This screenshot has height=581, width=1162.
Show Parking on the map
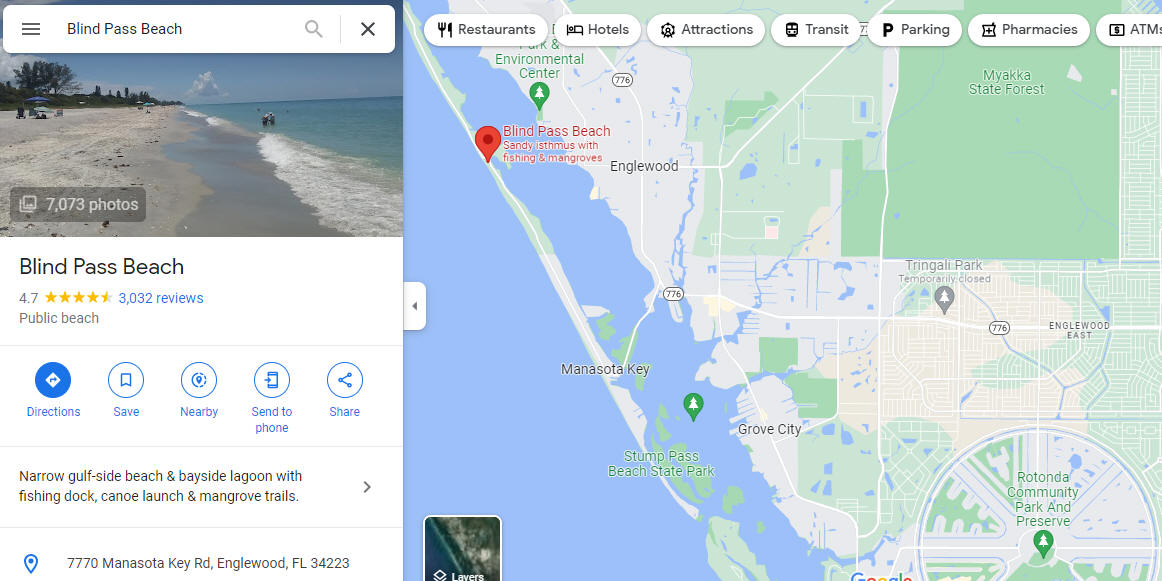click(914, 30)
